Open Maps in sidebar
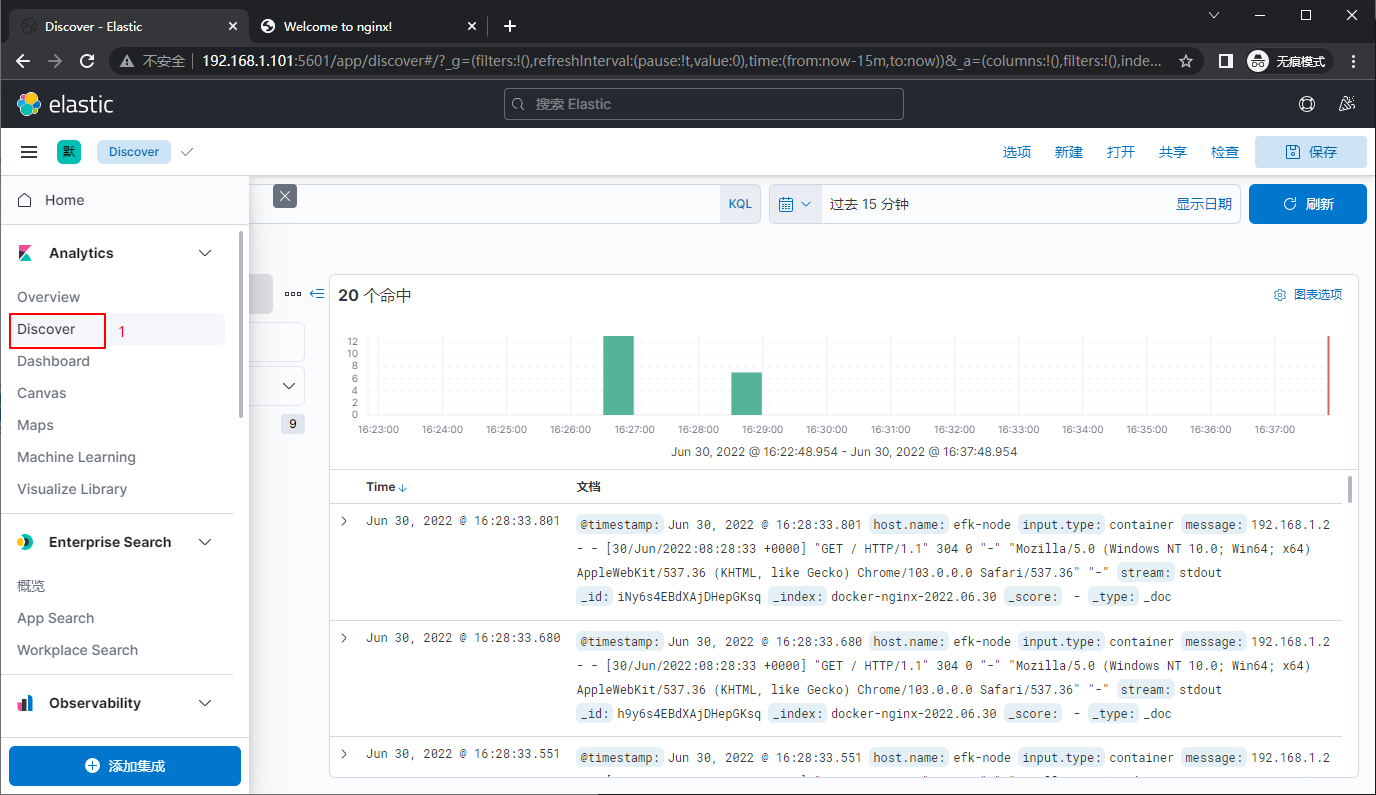This screenshot has width=1376, height=795. click(35, 425)
